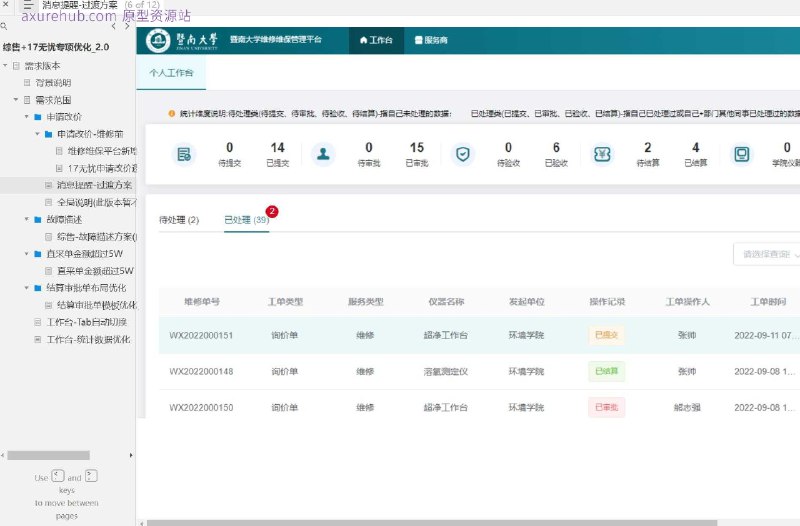Open the hamburger pages menu icon
The height and width of the screenshot is (526, 800).
point(28,5)
